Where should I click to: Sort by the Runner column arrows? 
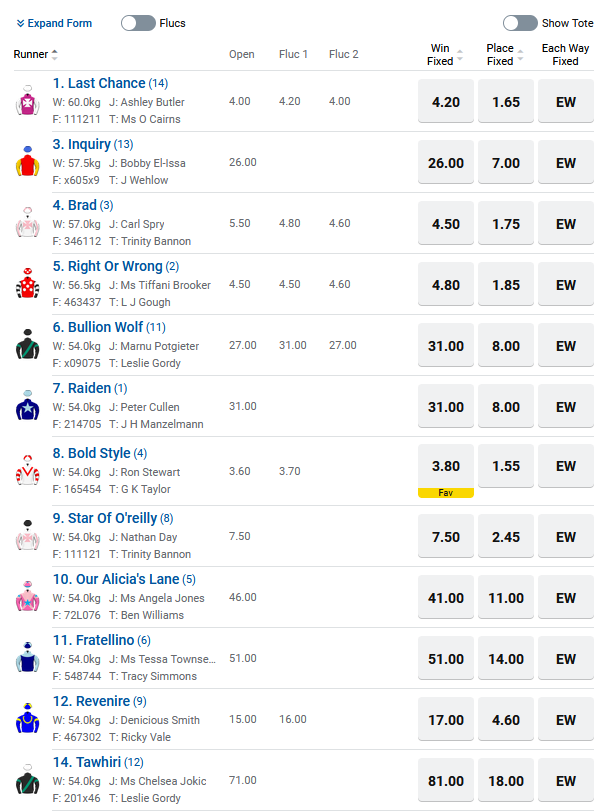pyautogui.click(x=55, y=55)
